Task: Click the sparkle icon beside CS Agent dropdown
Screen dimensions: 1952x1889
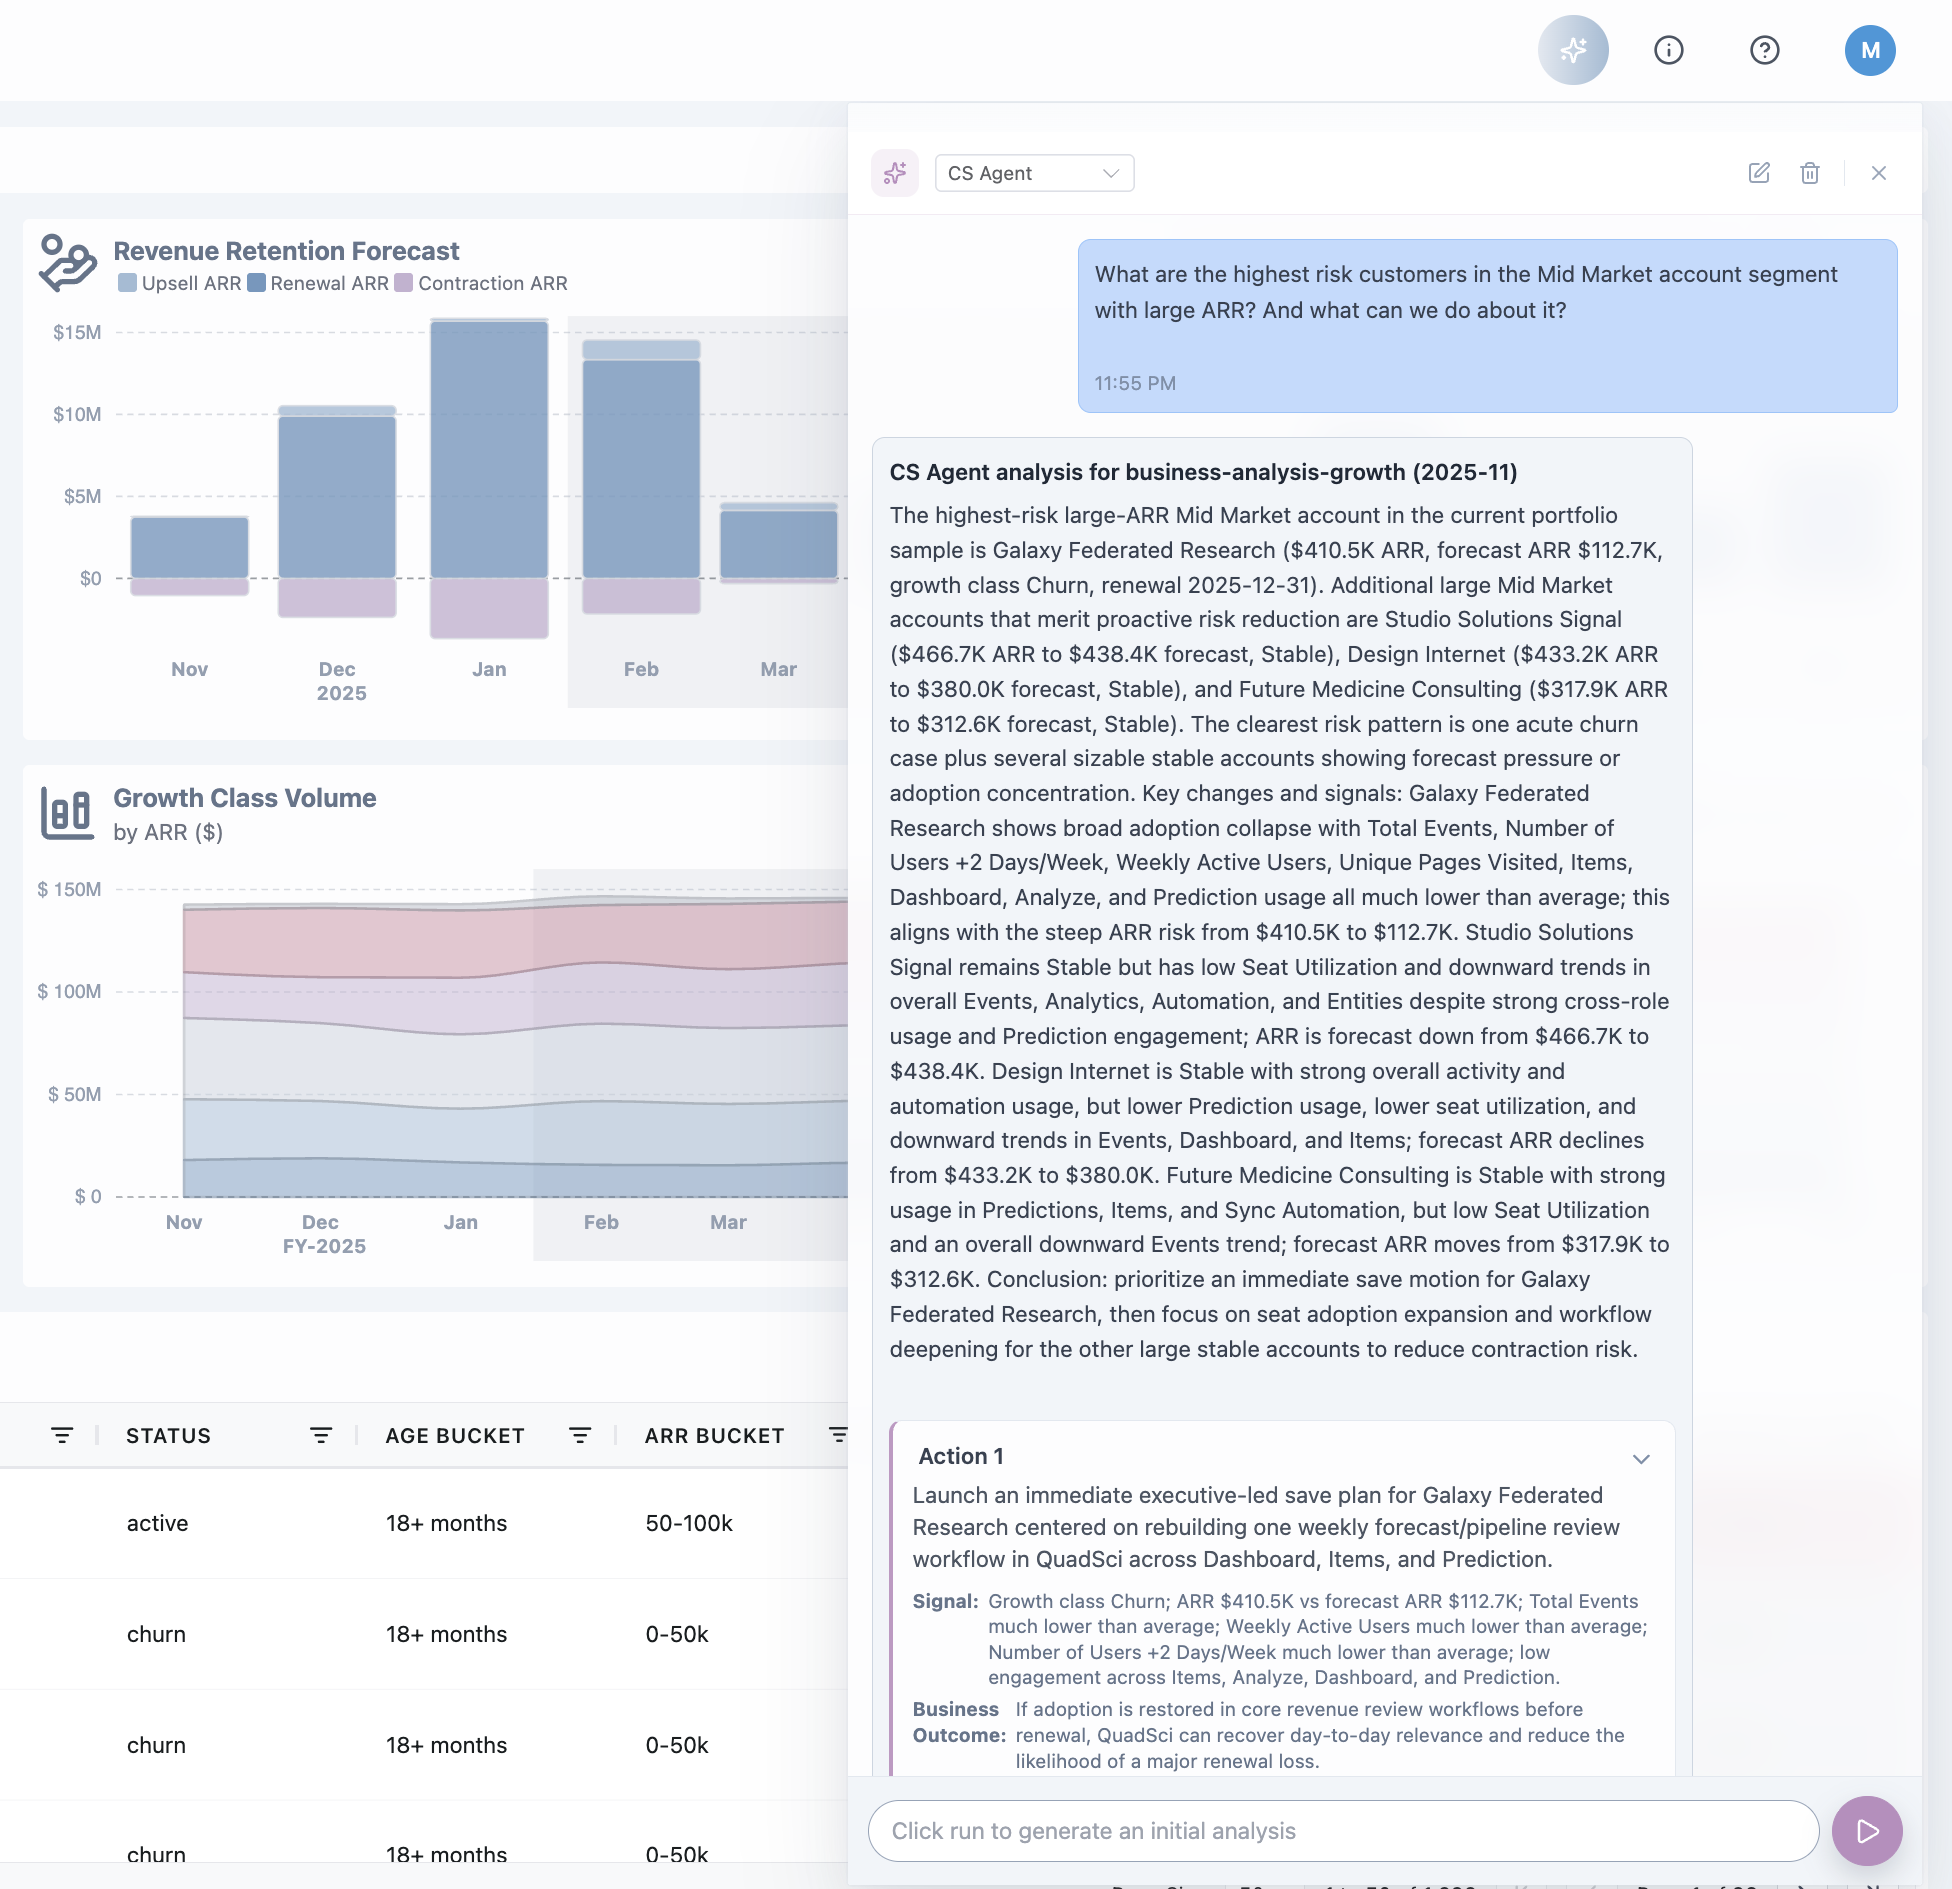Action: [x=895, y=173]
